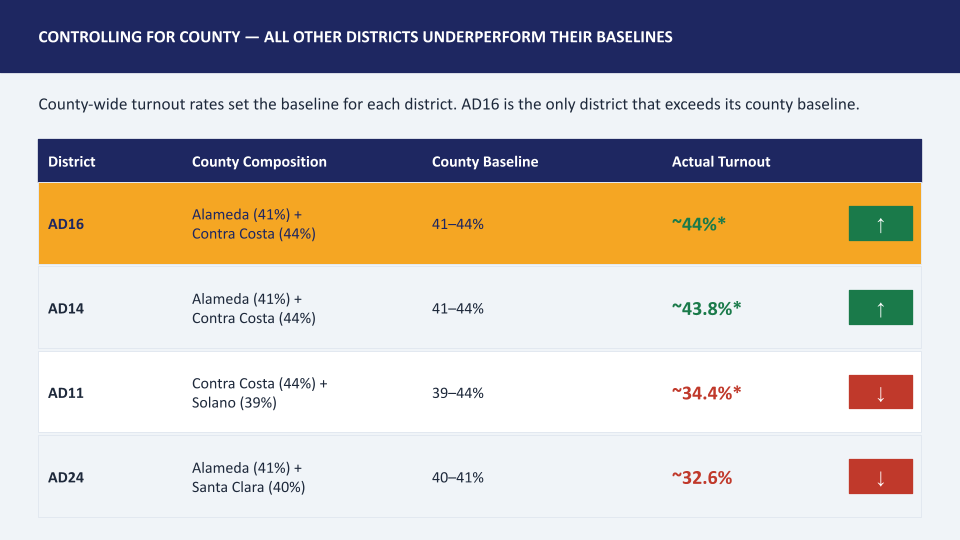Viewport: 960px width, 540px height.
Task: Click the slide title about controlling for county
Action: coord(355,37)
